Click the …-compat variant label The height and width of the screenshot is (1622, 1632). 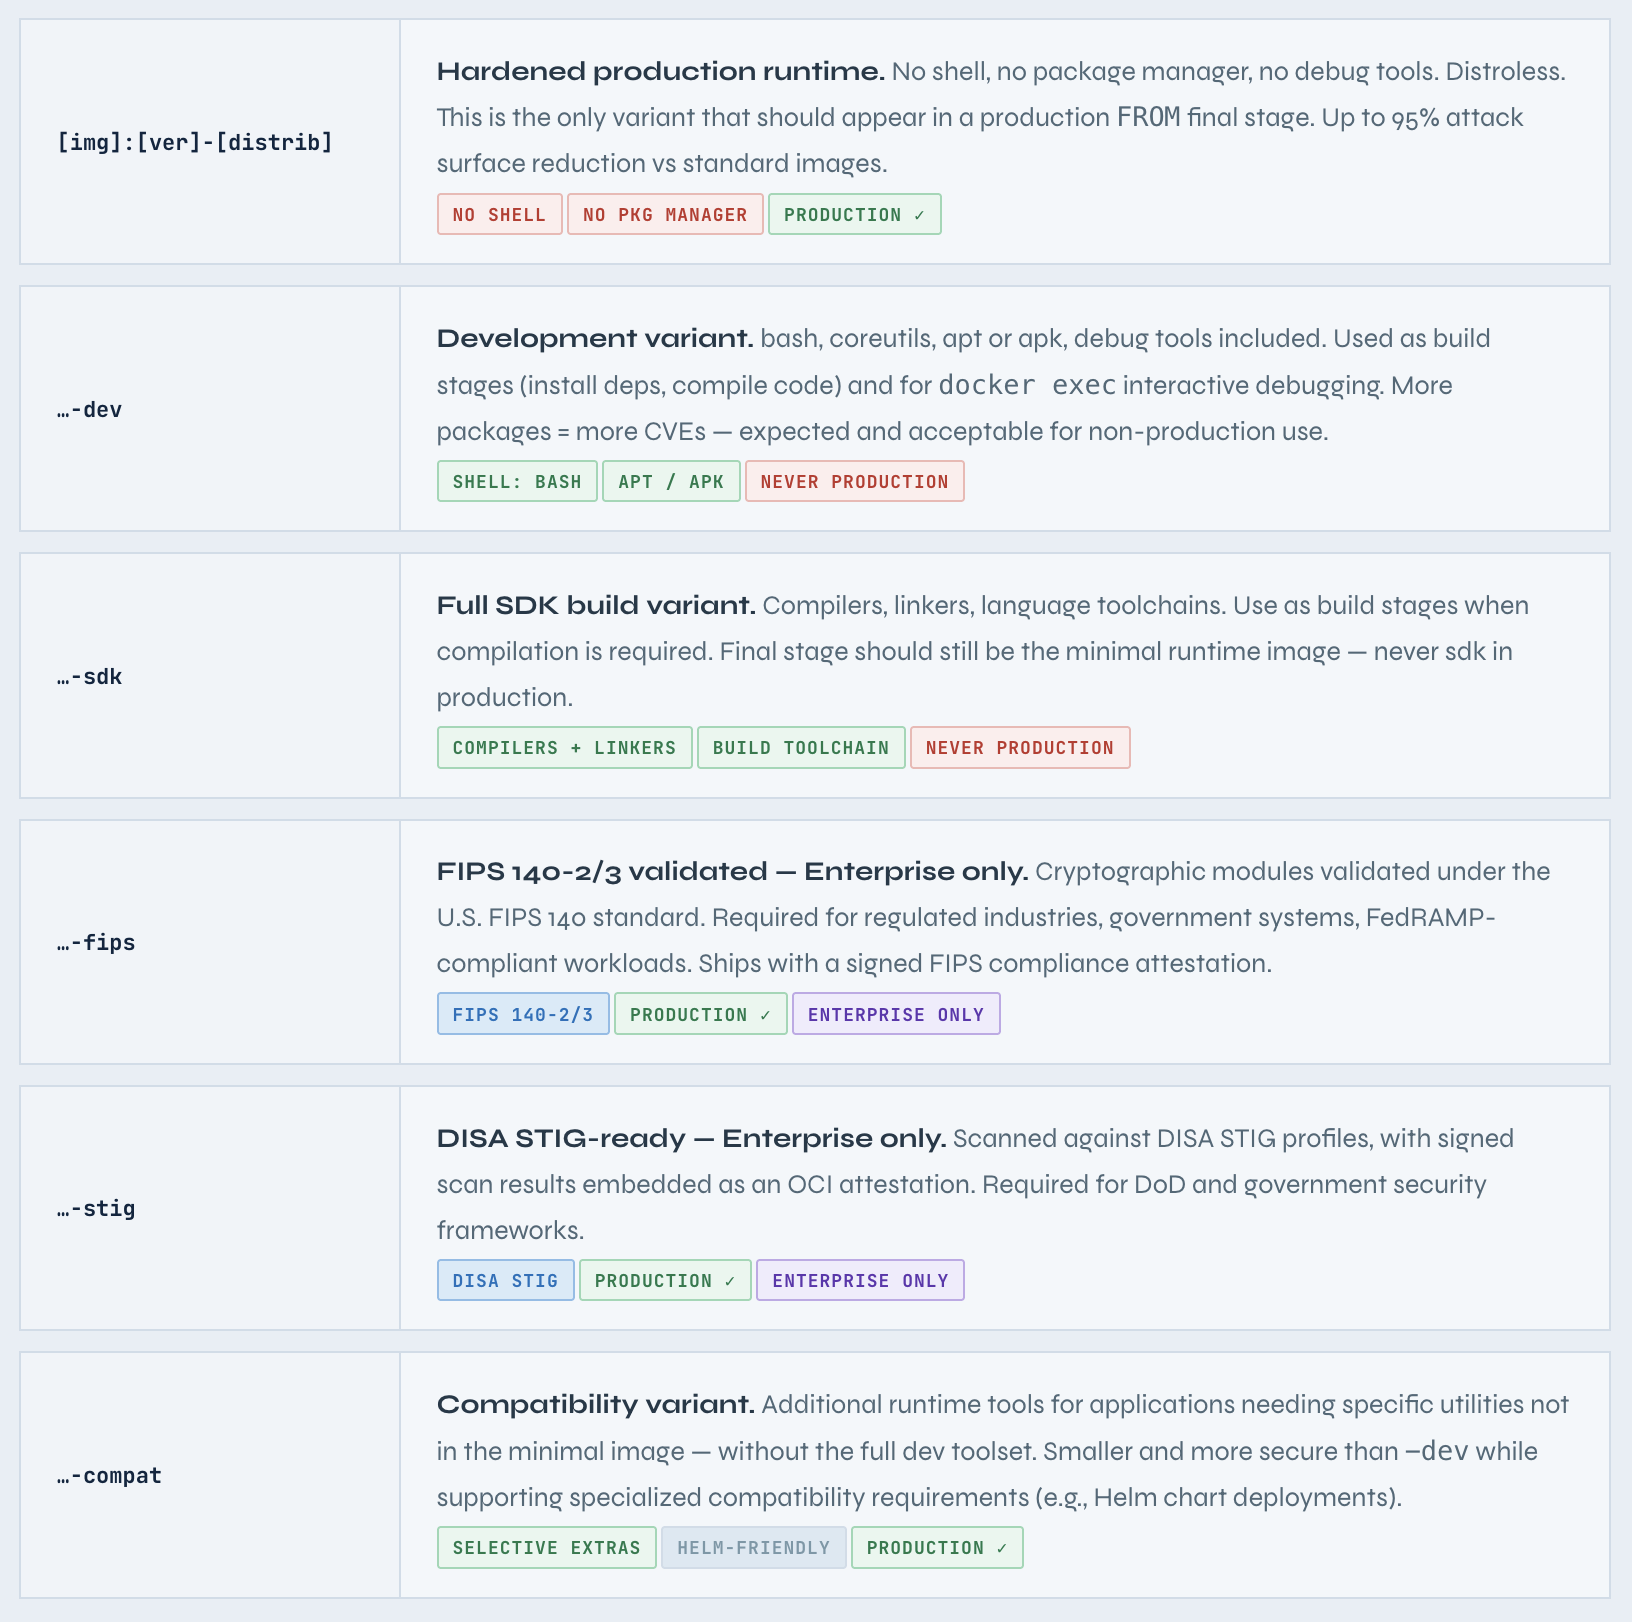tap(109, 1476)
